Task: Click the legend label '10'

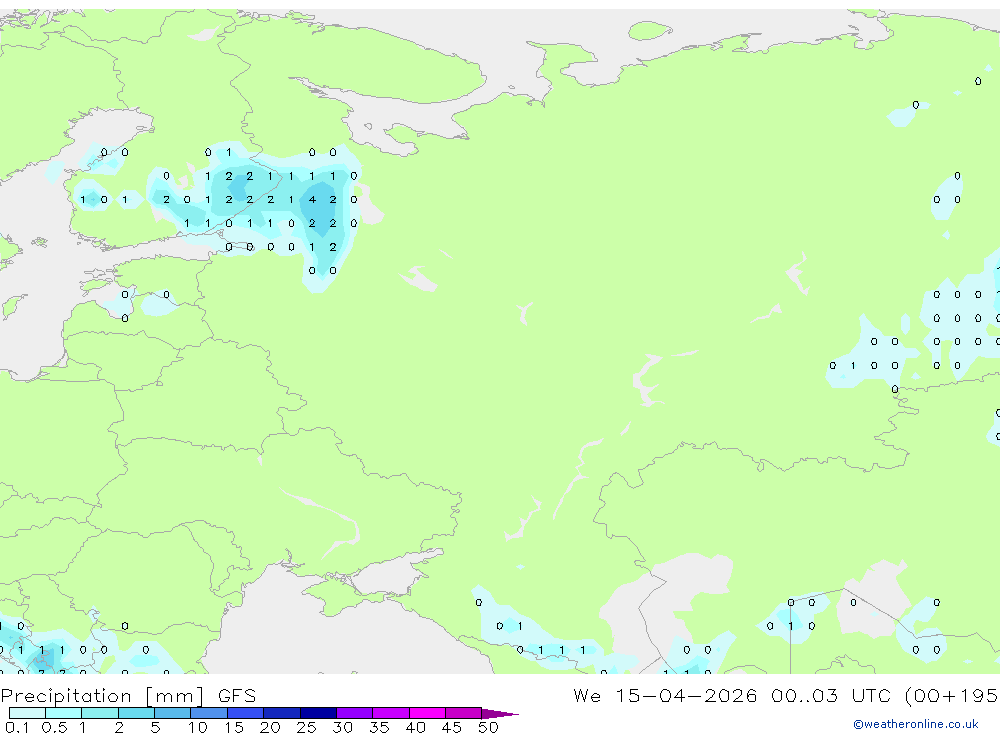Action: 198,727
